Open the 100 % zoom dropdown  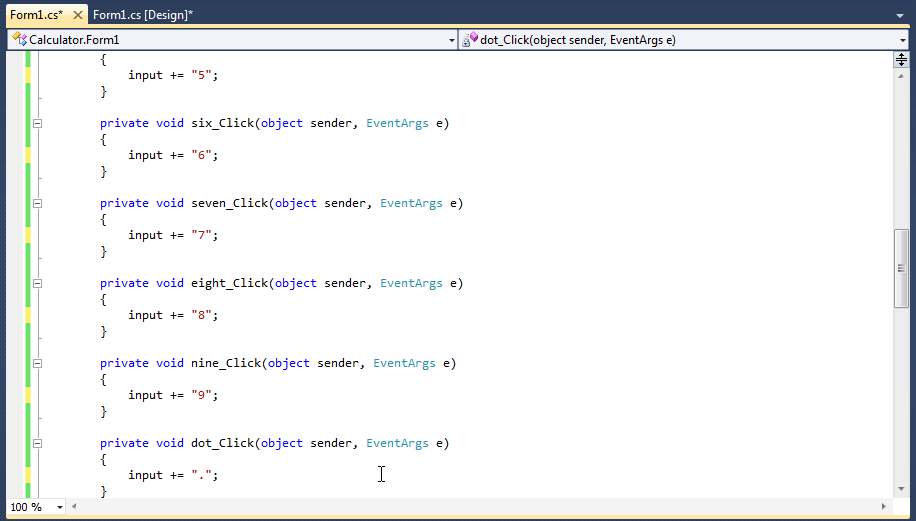coord(60,507)
